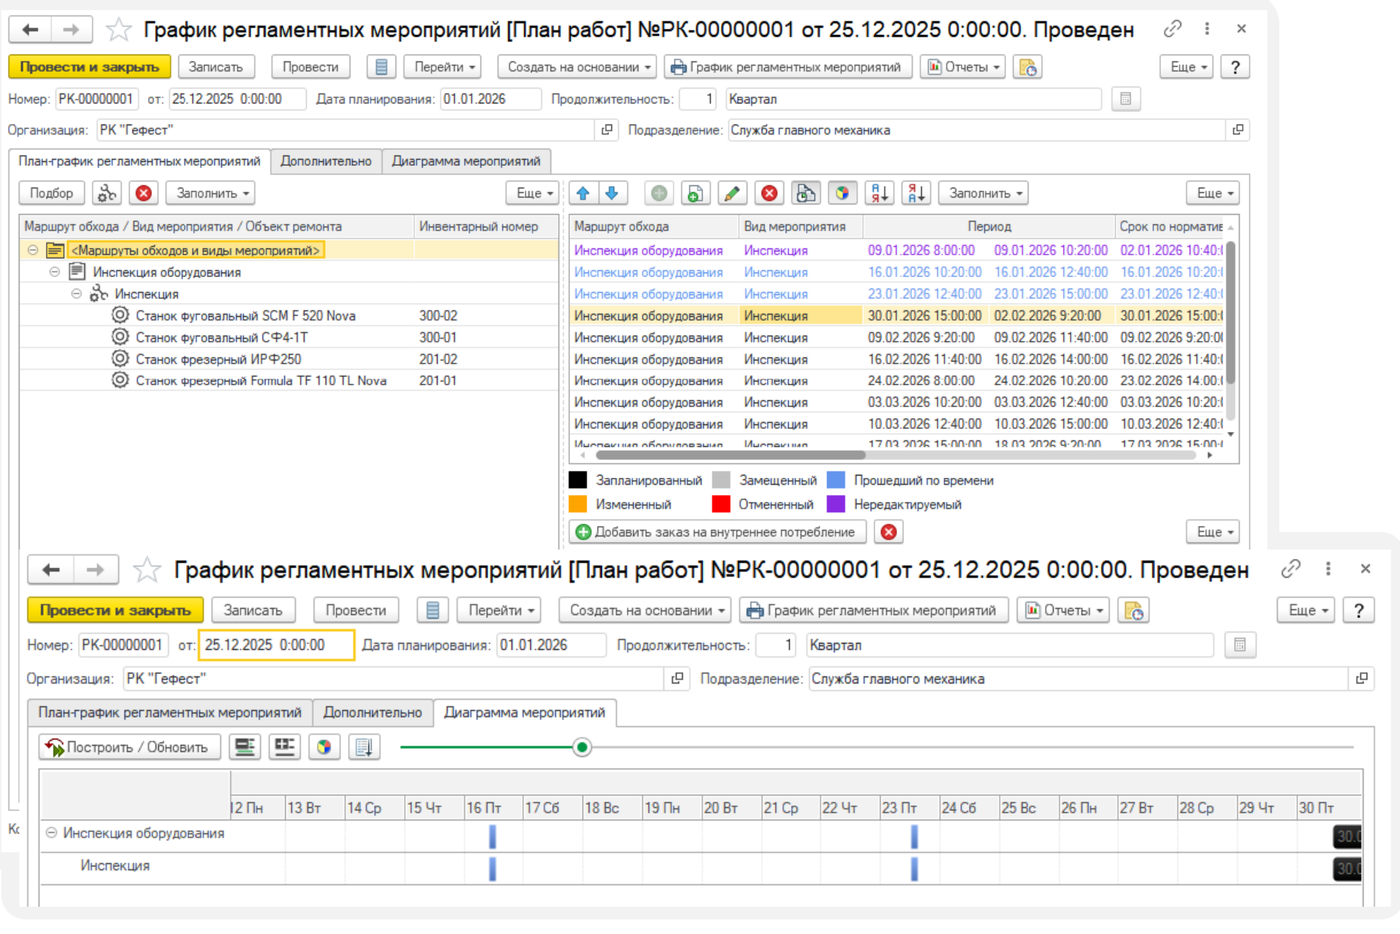Sort ascending icon in upper window toolbar
Image resolution: width=1400 pixels, height=934 pixels.
coord(879,193)
